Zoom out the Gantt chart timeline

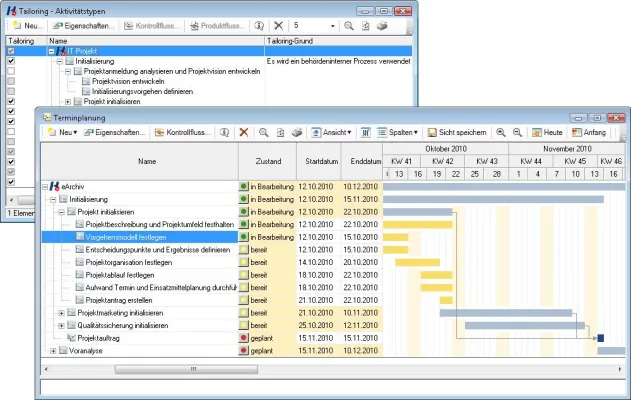click(x=517, y=132)
